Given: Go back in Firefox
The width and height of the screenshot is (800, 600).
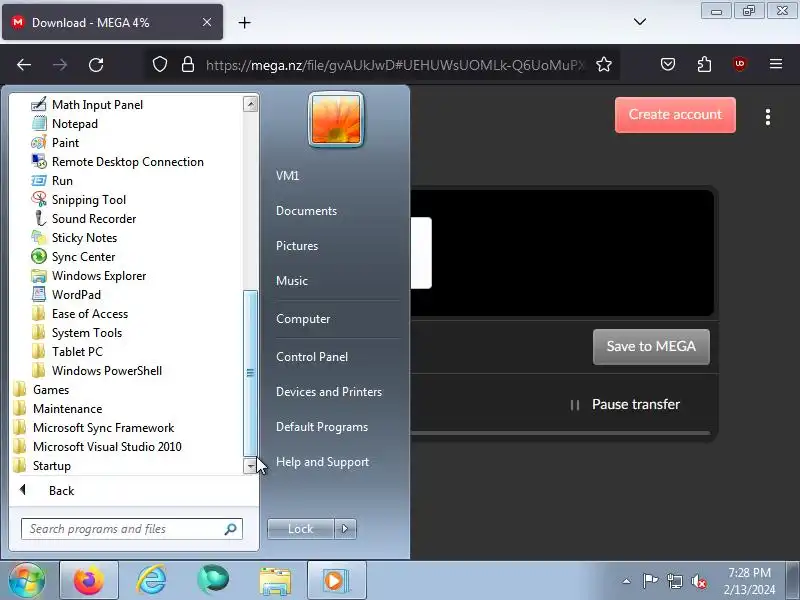Looking at the screenshot, I should coord(24,65).
